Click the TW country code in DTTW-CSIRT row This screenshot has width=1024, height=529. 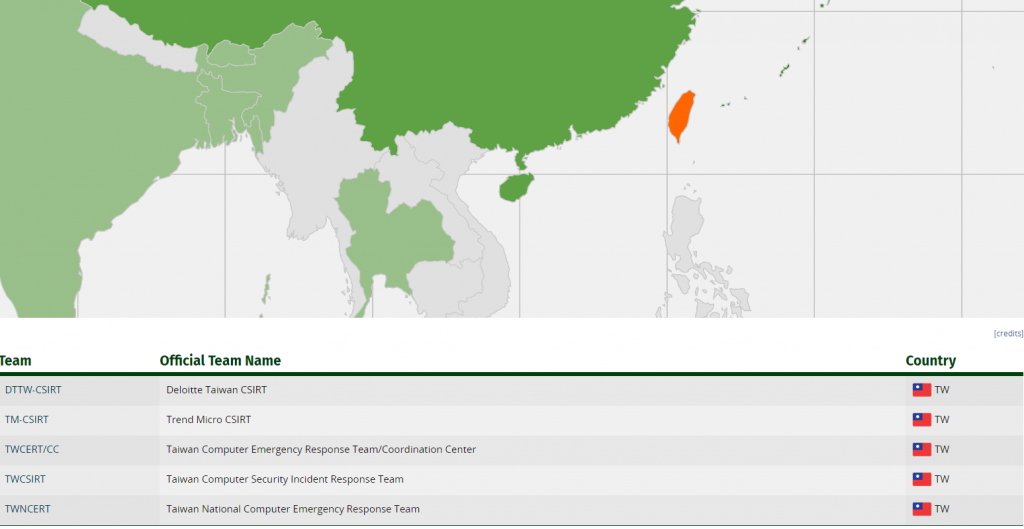click(942, 391)
